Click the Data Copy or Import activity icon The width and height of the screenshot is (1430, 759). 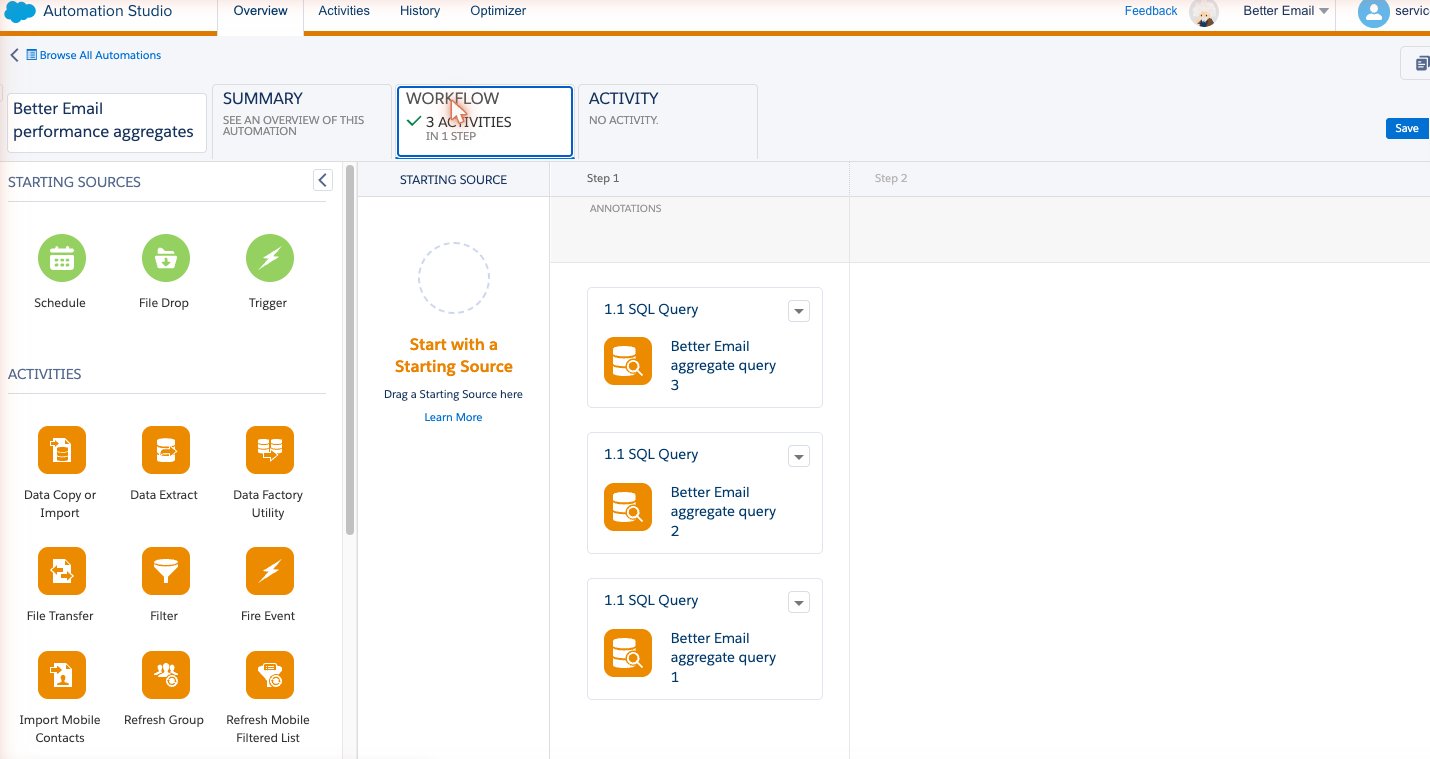coord(62,450)
